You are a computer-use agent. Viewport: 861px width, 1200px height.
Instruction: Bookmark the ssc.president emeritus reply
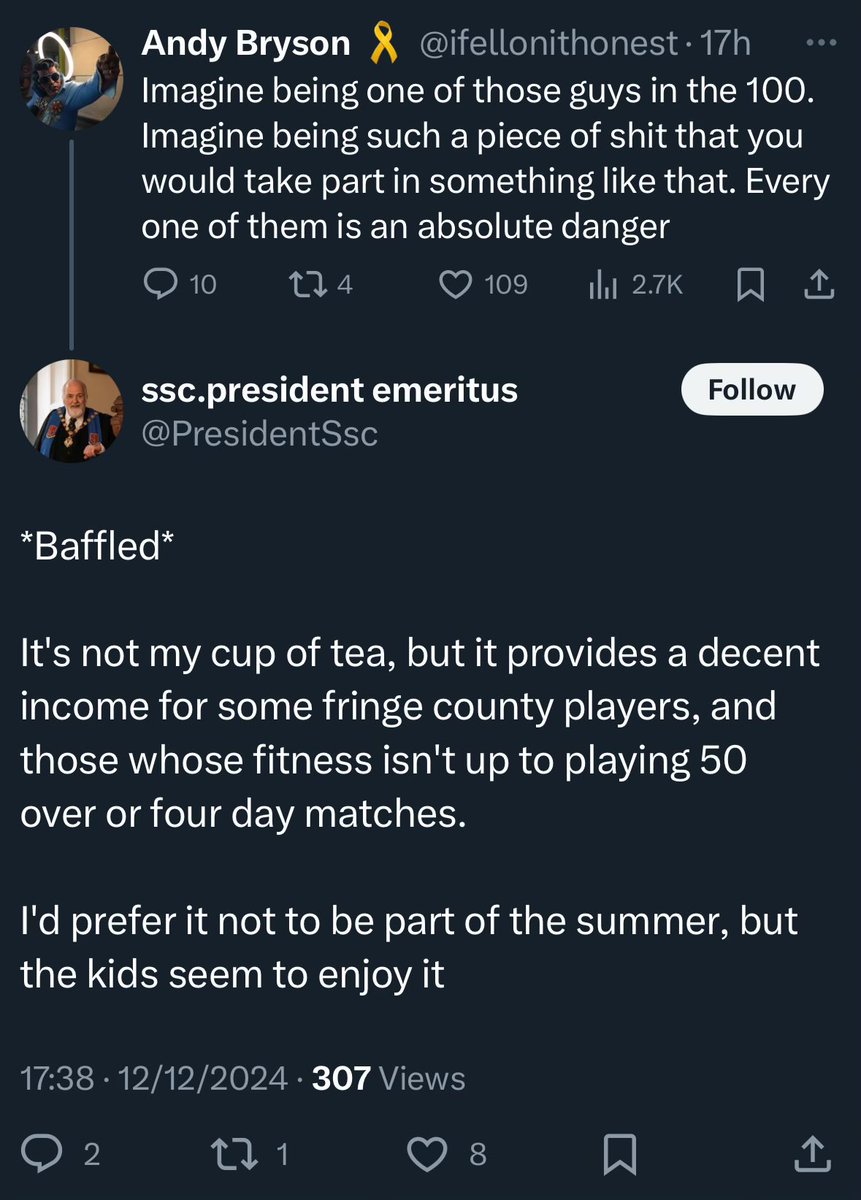click(x=622, y=1155)
